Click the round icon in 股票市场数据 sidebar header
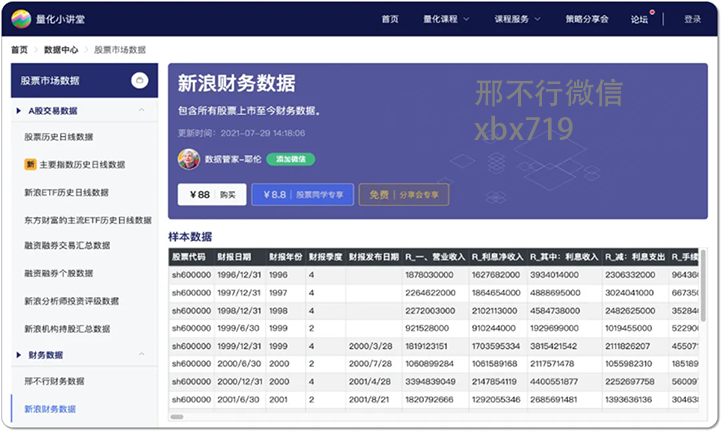Image resolution: width=722 pixels, height=432 pixels. tap(140, 81)
